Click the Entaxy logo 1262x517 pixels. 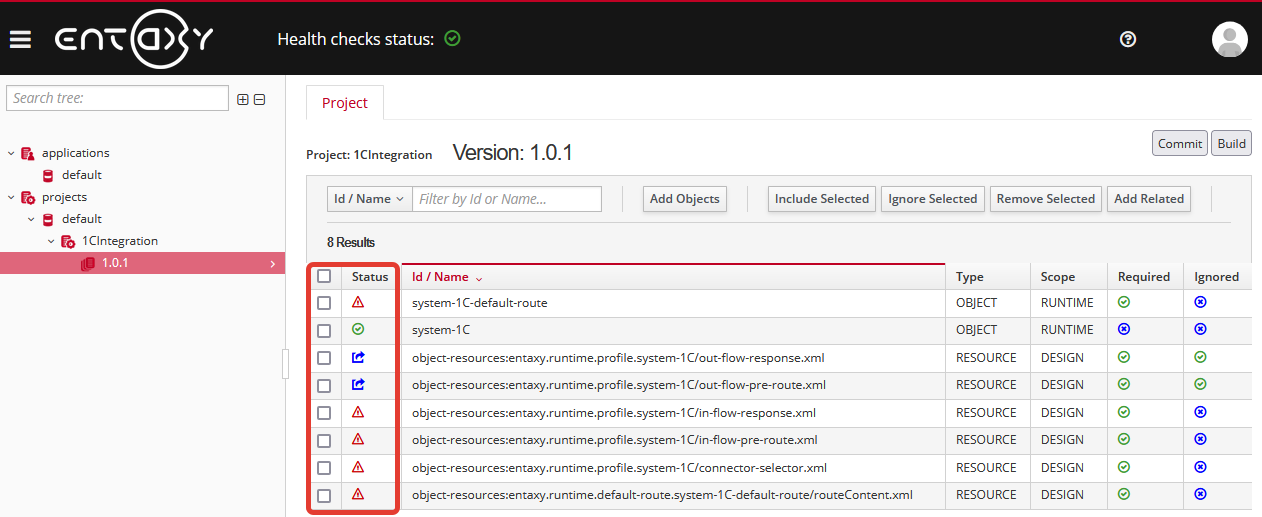[x=134, y=39]
